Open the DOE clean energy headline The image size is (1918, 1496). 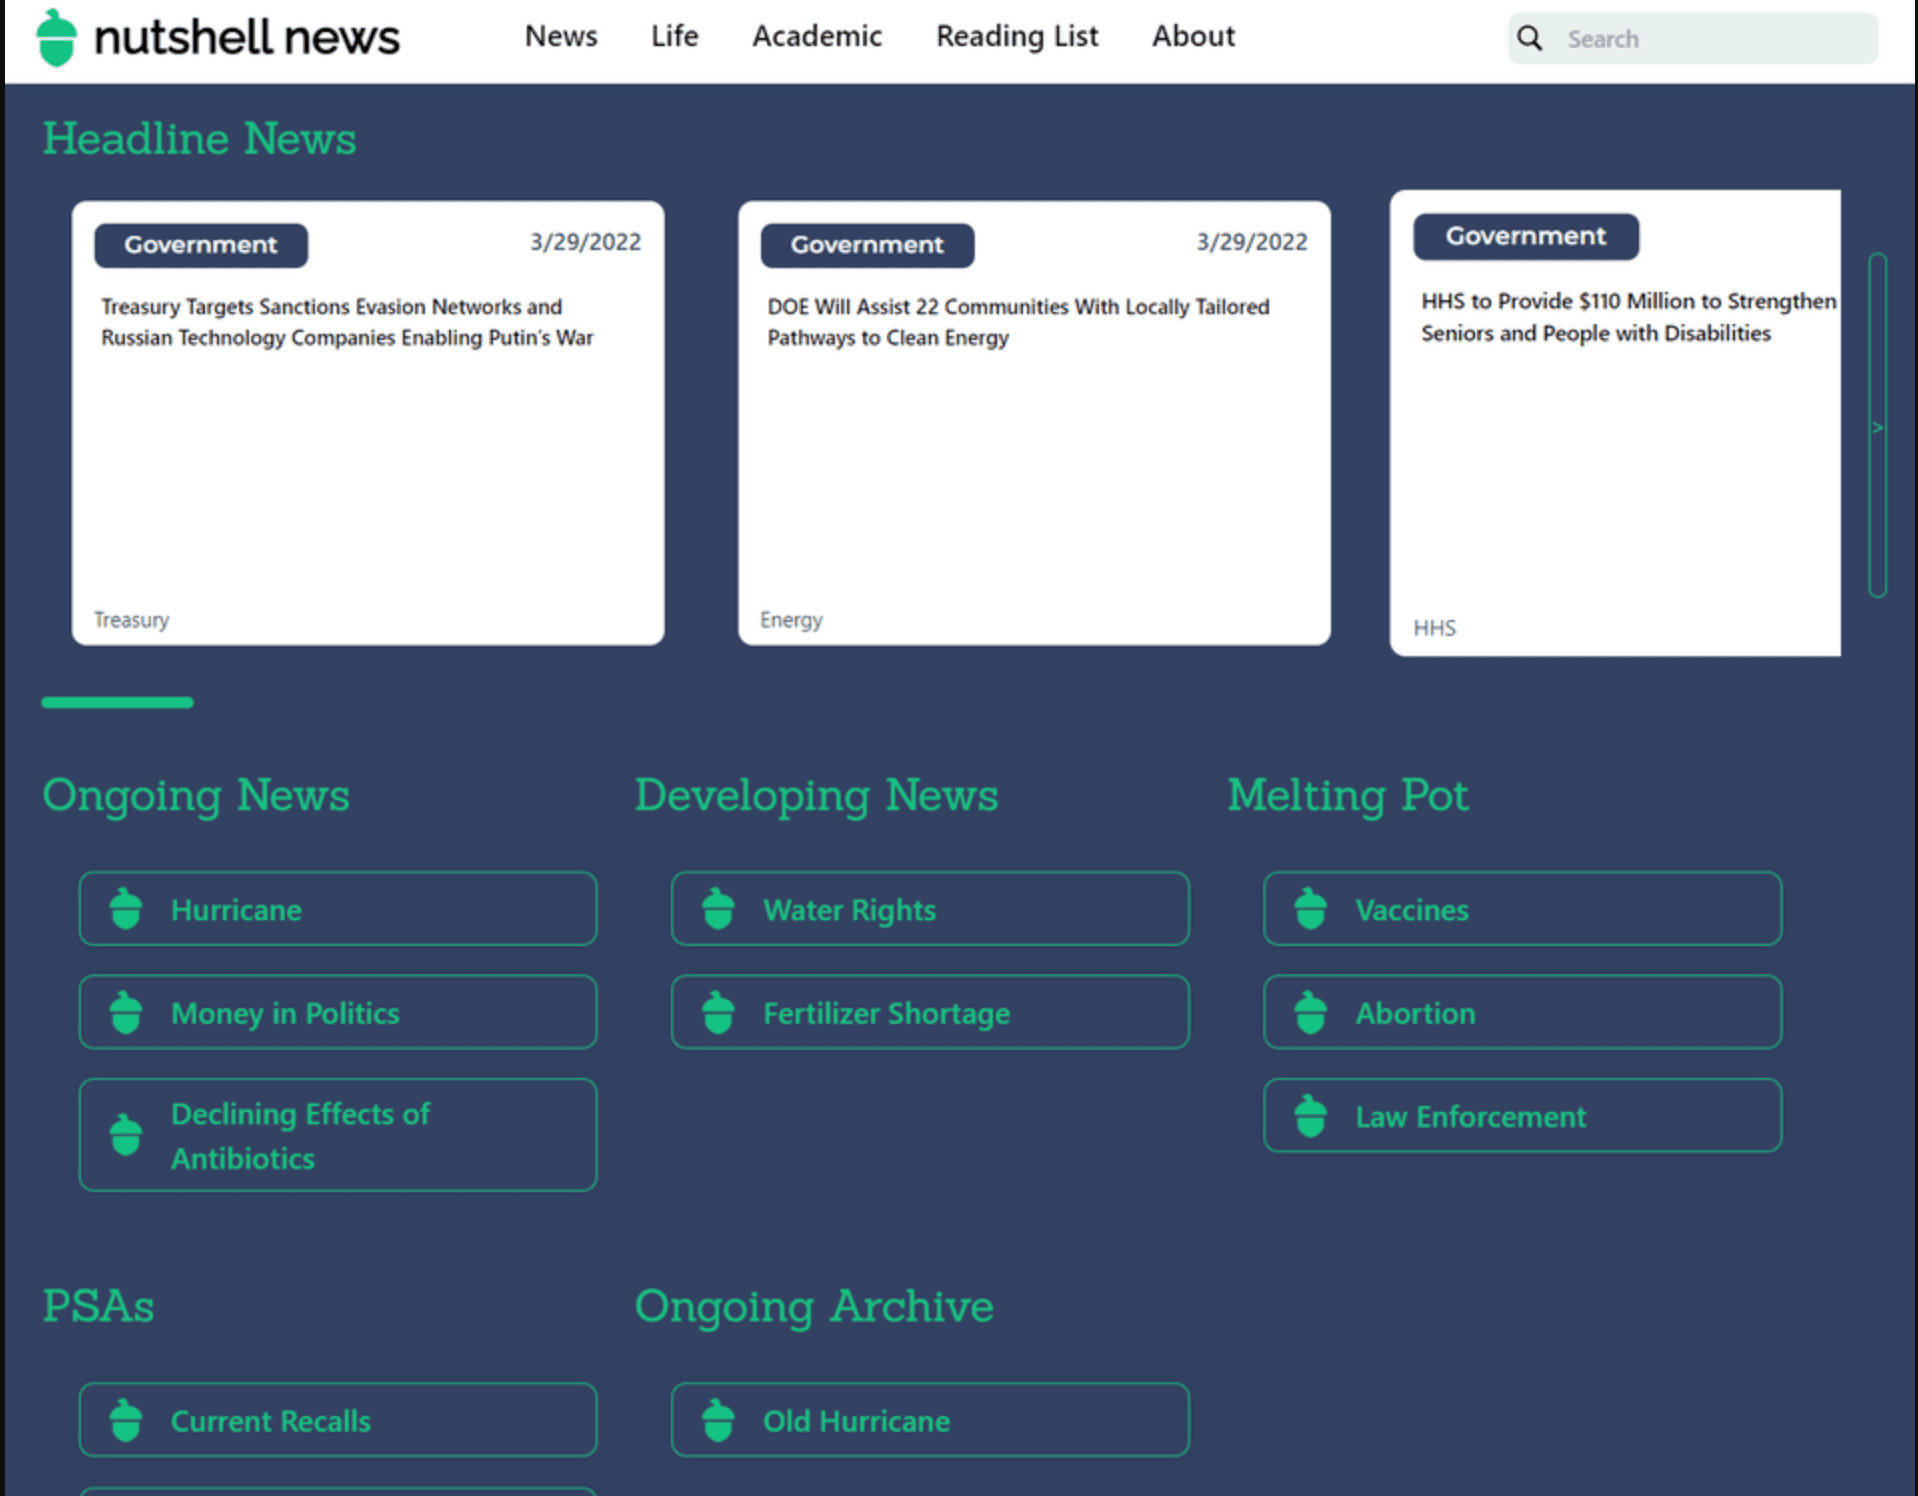[x=1018, y=322]
